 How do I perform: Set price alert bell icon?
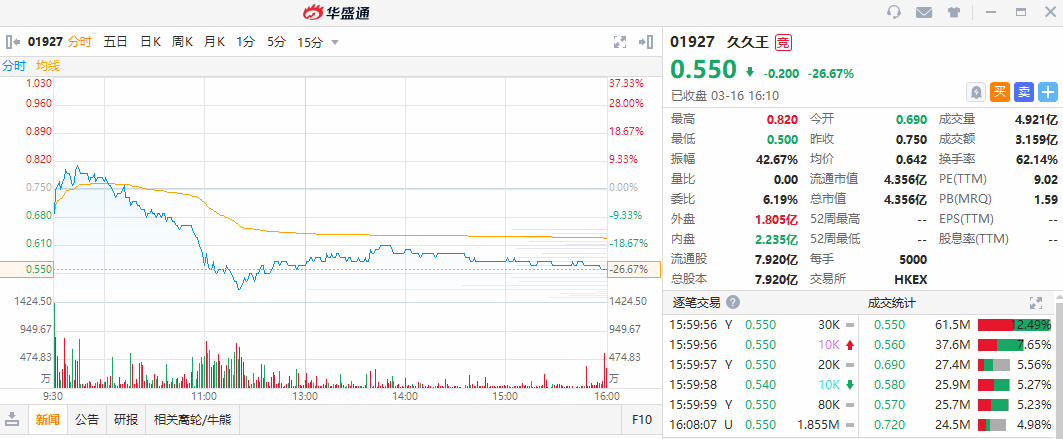coord(975,92)
